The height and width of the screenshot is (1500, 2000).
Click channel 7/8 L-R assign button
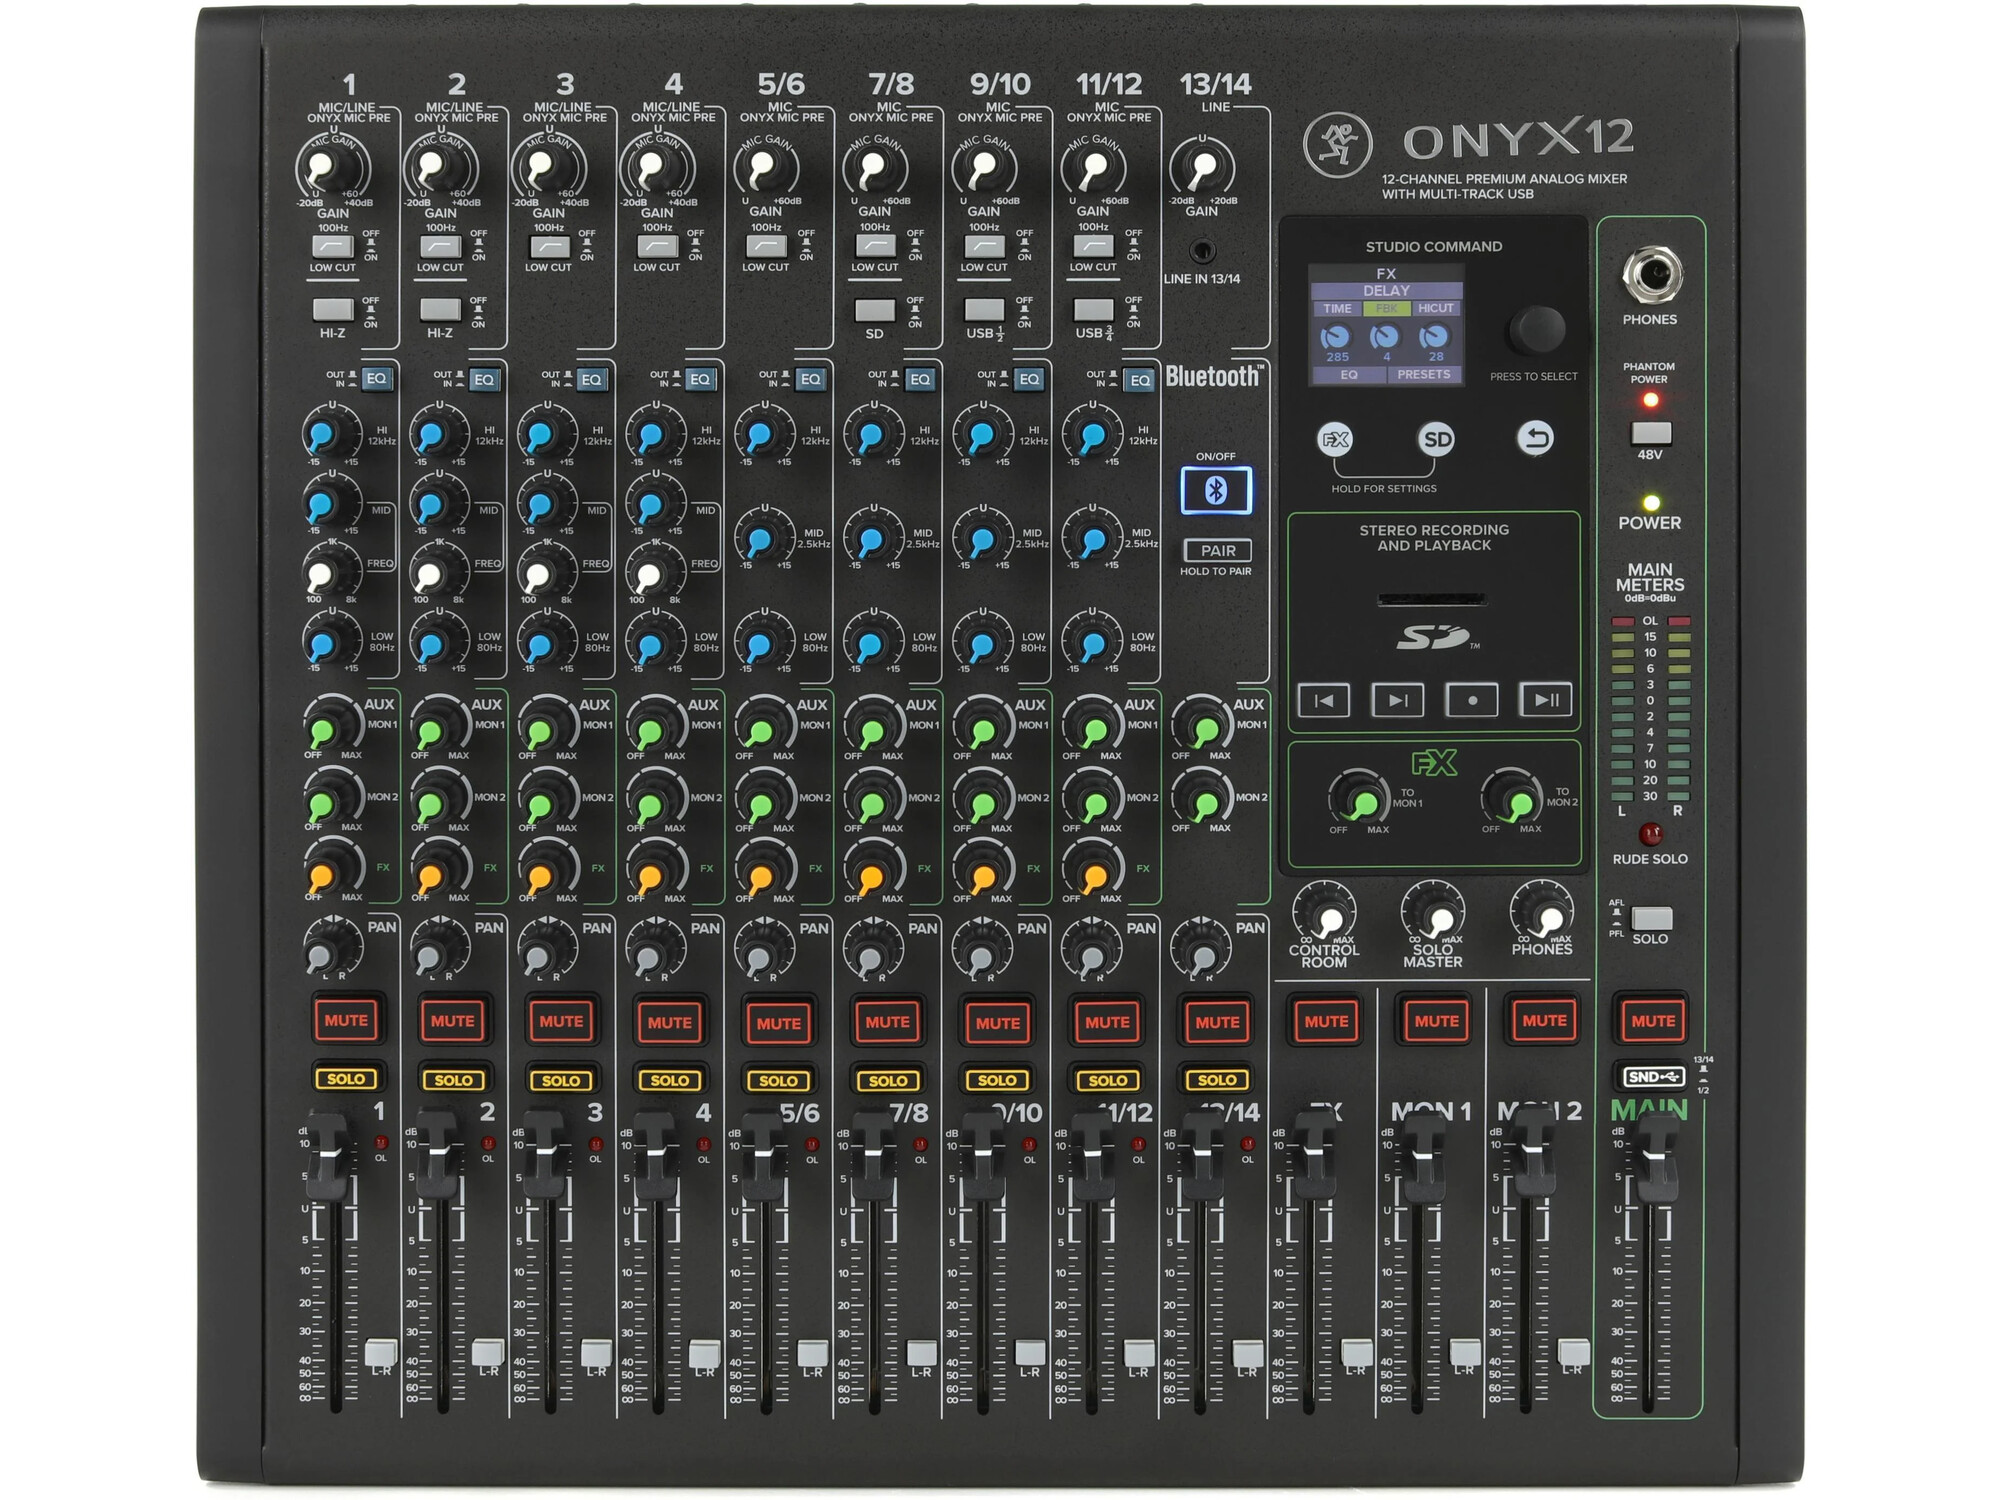922,1353
